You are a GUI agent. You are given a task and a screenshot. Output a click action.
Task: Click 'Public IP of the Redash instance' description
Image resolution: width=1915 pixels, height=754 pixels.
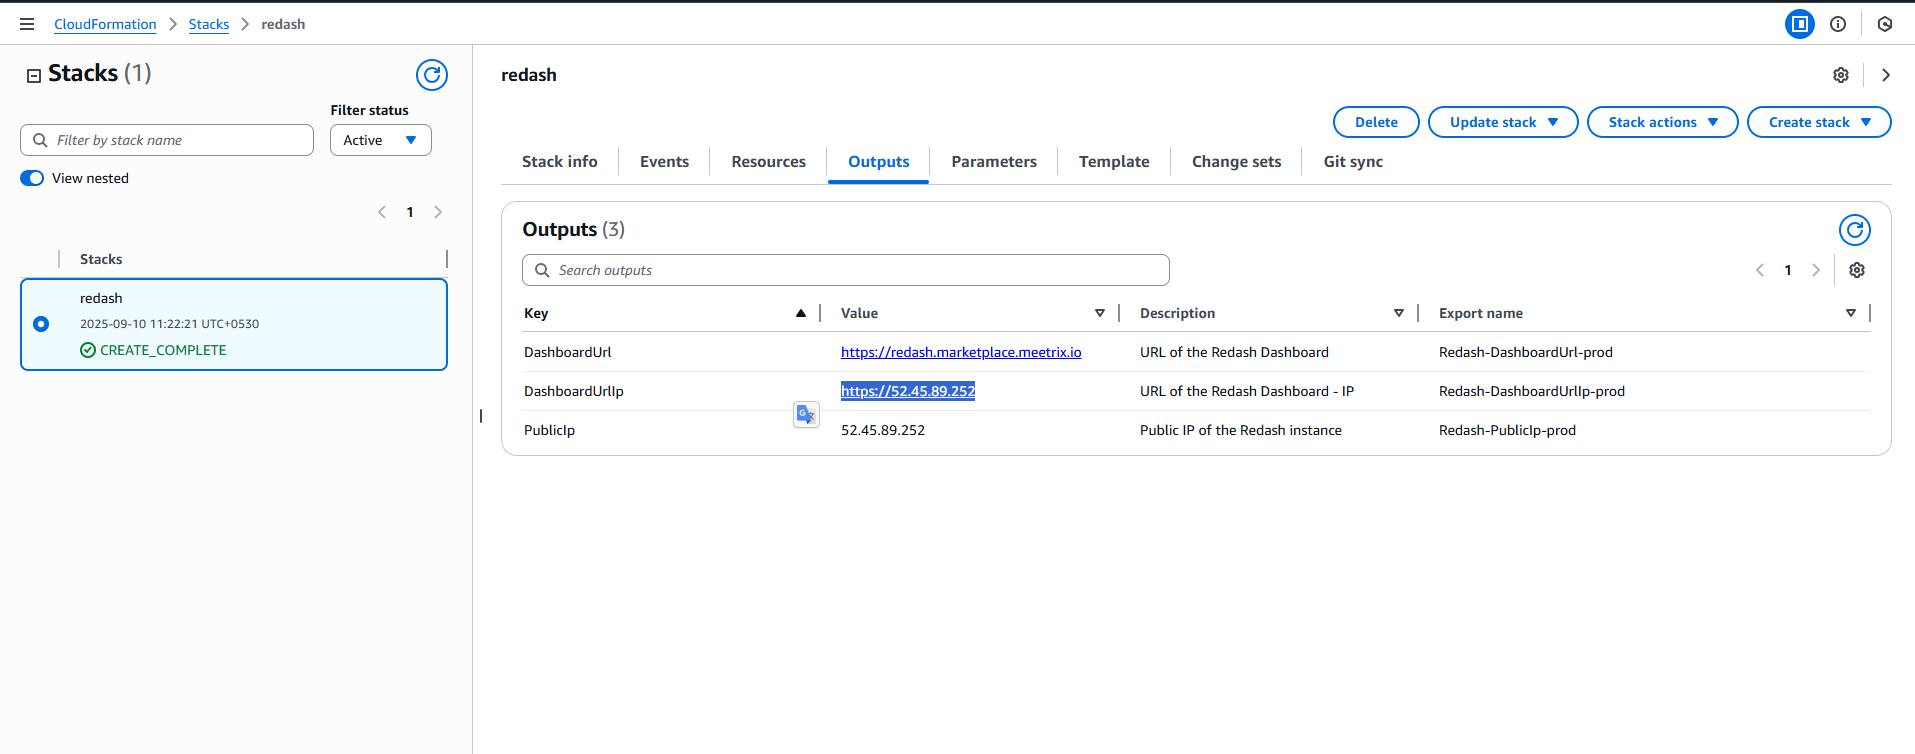coord(1241,430)
